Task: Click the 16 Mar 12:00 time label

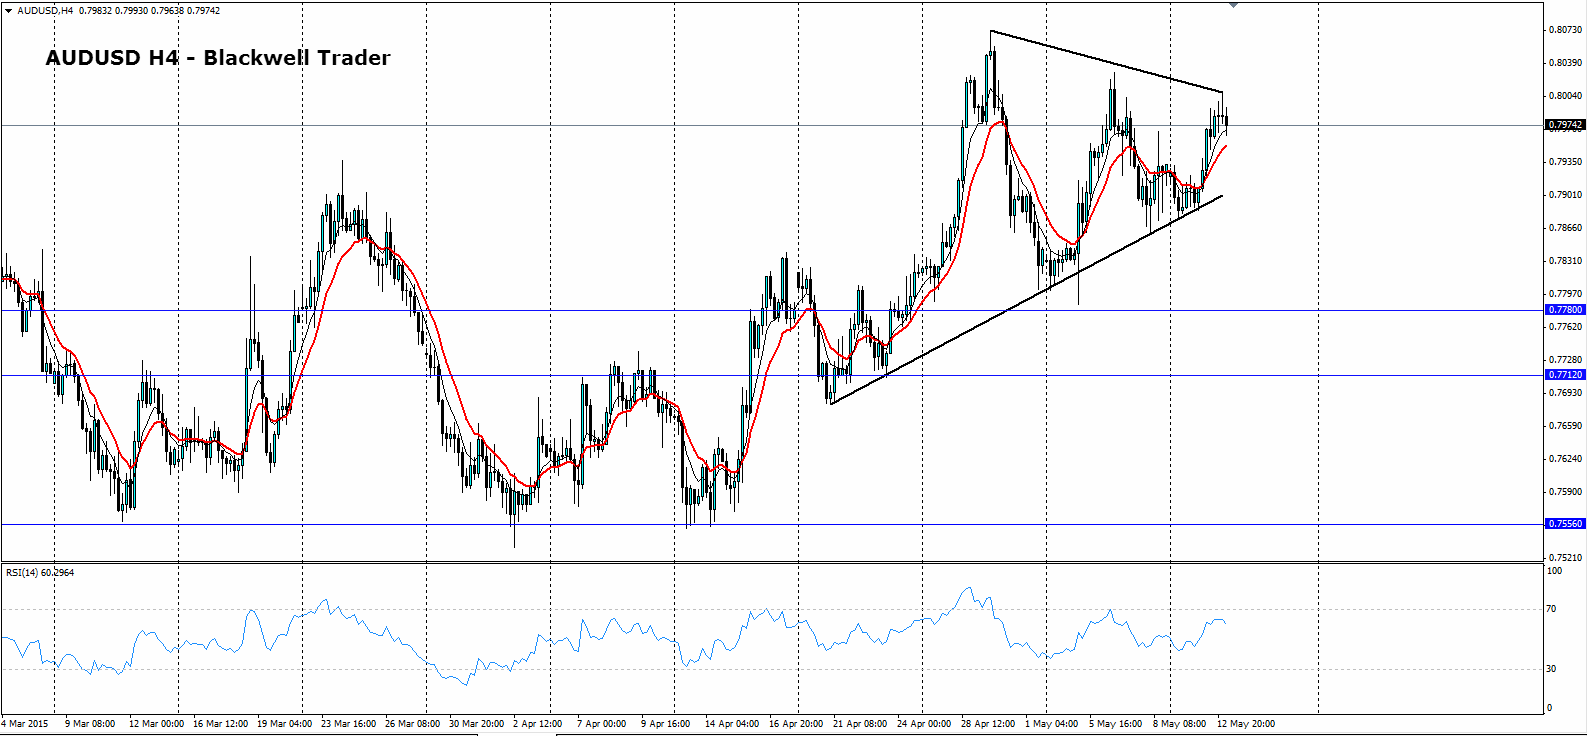Action: pos(220,723)
